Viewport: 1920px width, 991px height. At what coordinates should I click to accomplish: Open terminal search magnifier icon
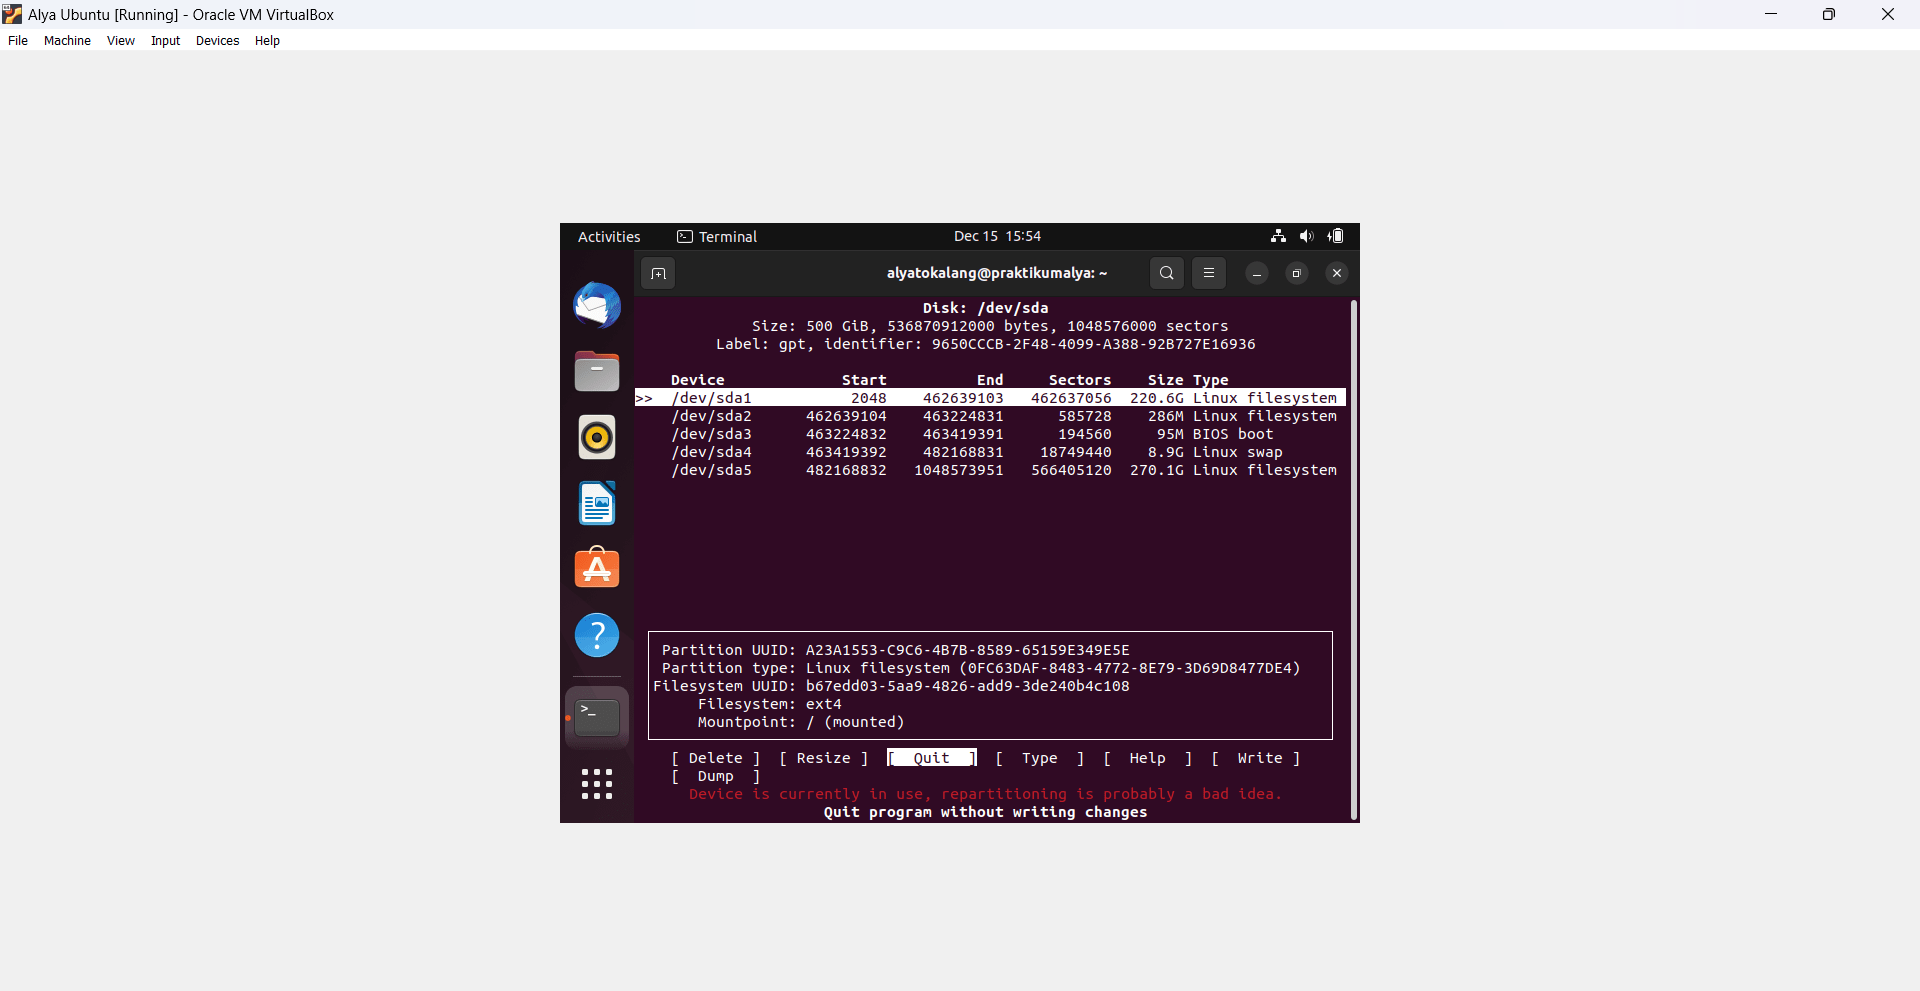tap(1167, 273)
